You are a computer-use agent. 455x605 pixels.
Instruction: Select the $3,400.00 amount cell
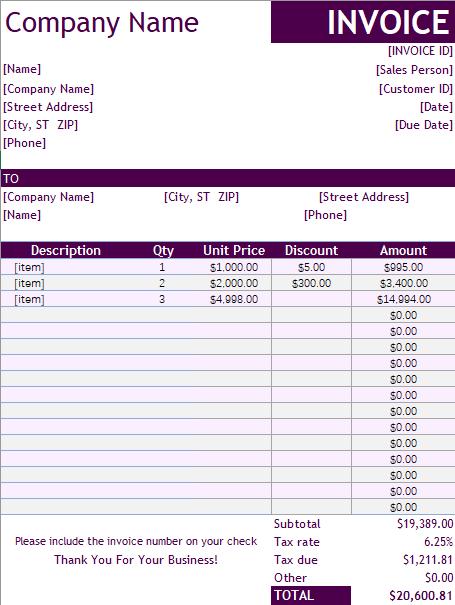[404, 284]
